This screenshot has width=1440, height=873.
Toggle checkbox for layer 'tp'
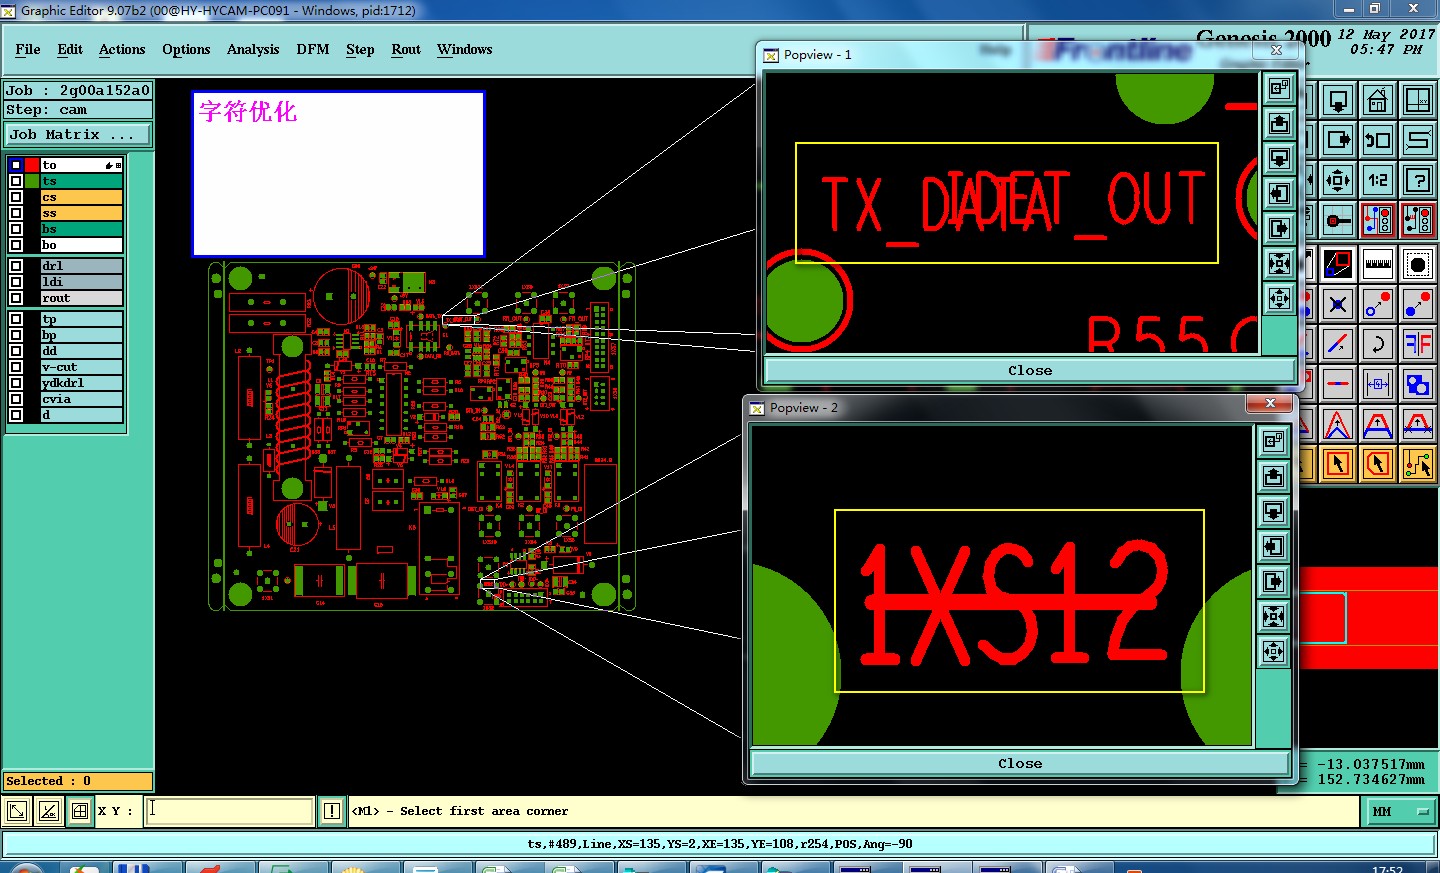[16, 319]
